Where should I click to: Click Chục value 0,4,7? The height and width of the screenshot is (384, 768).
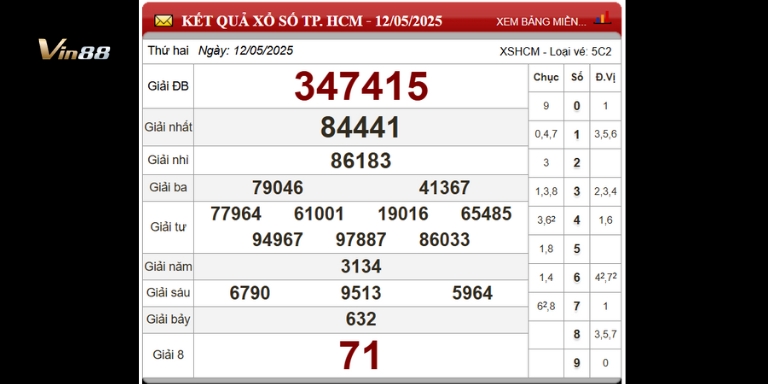tap(546, 134)
